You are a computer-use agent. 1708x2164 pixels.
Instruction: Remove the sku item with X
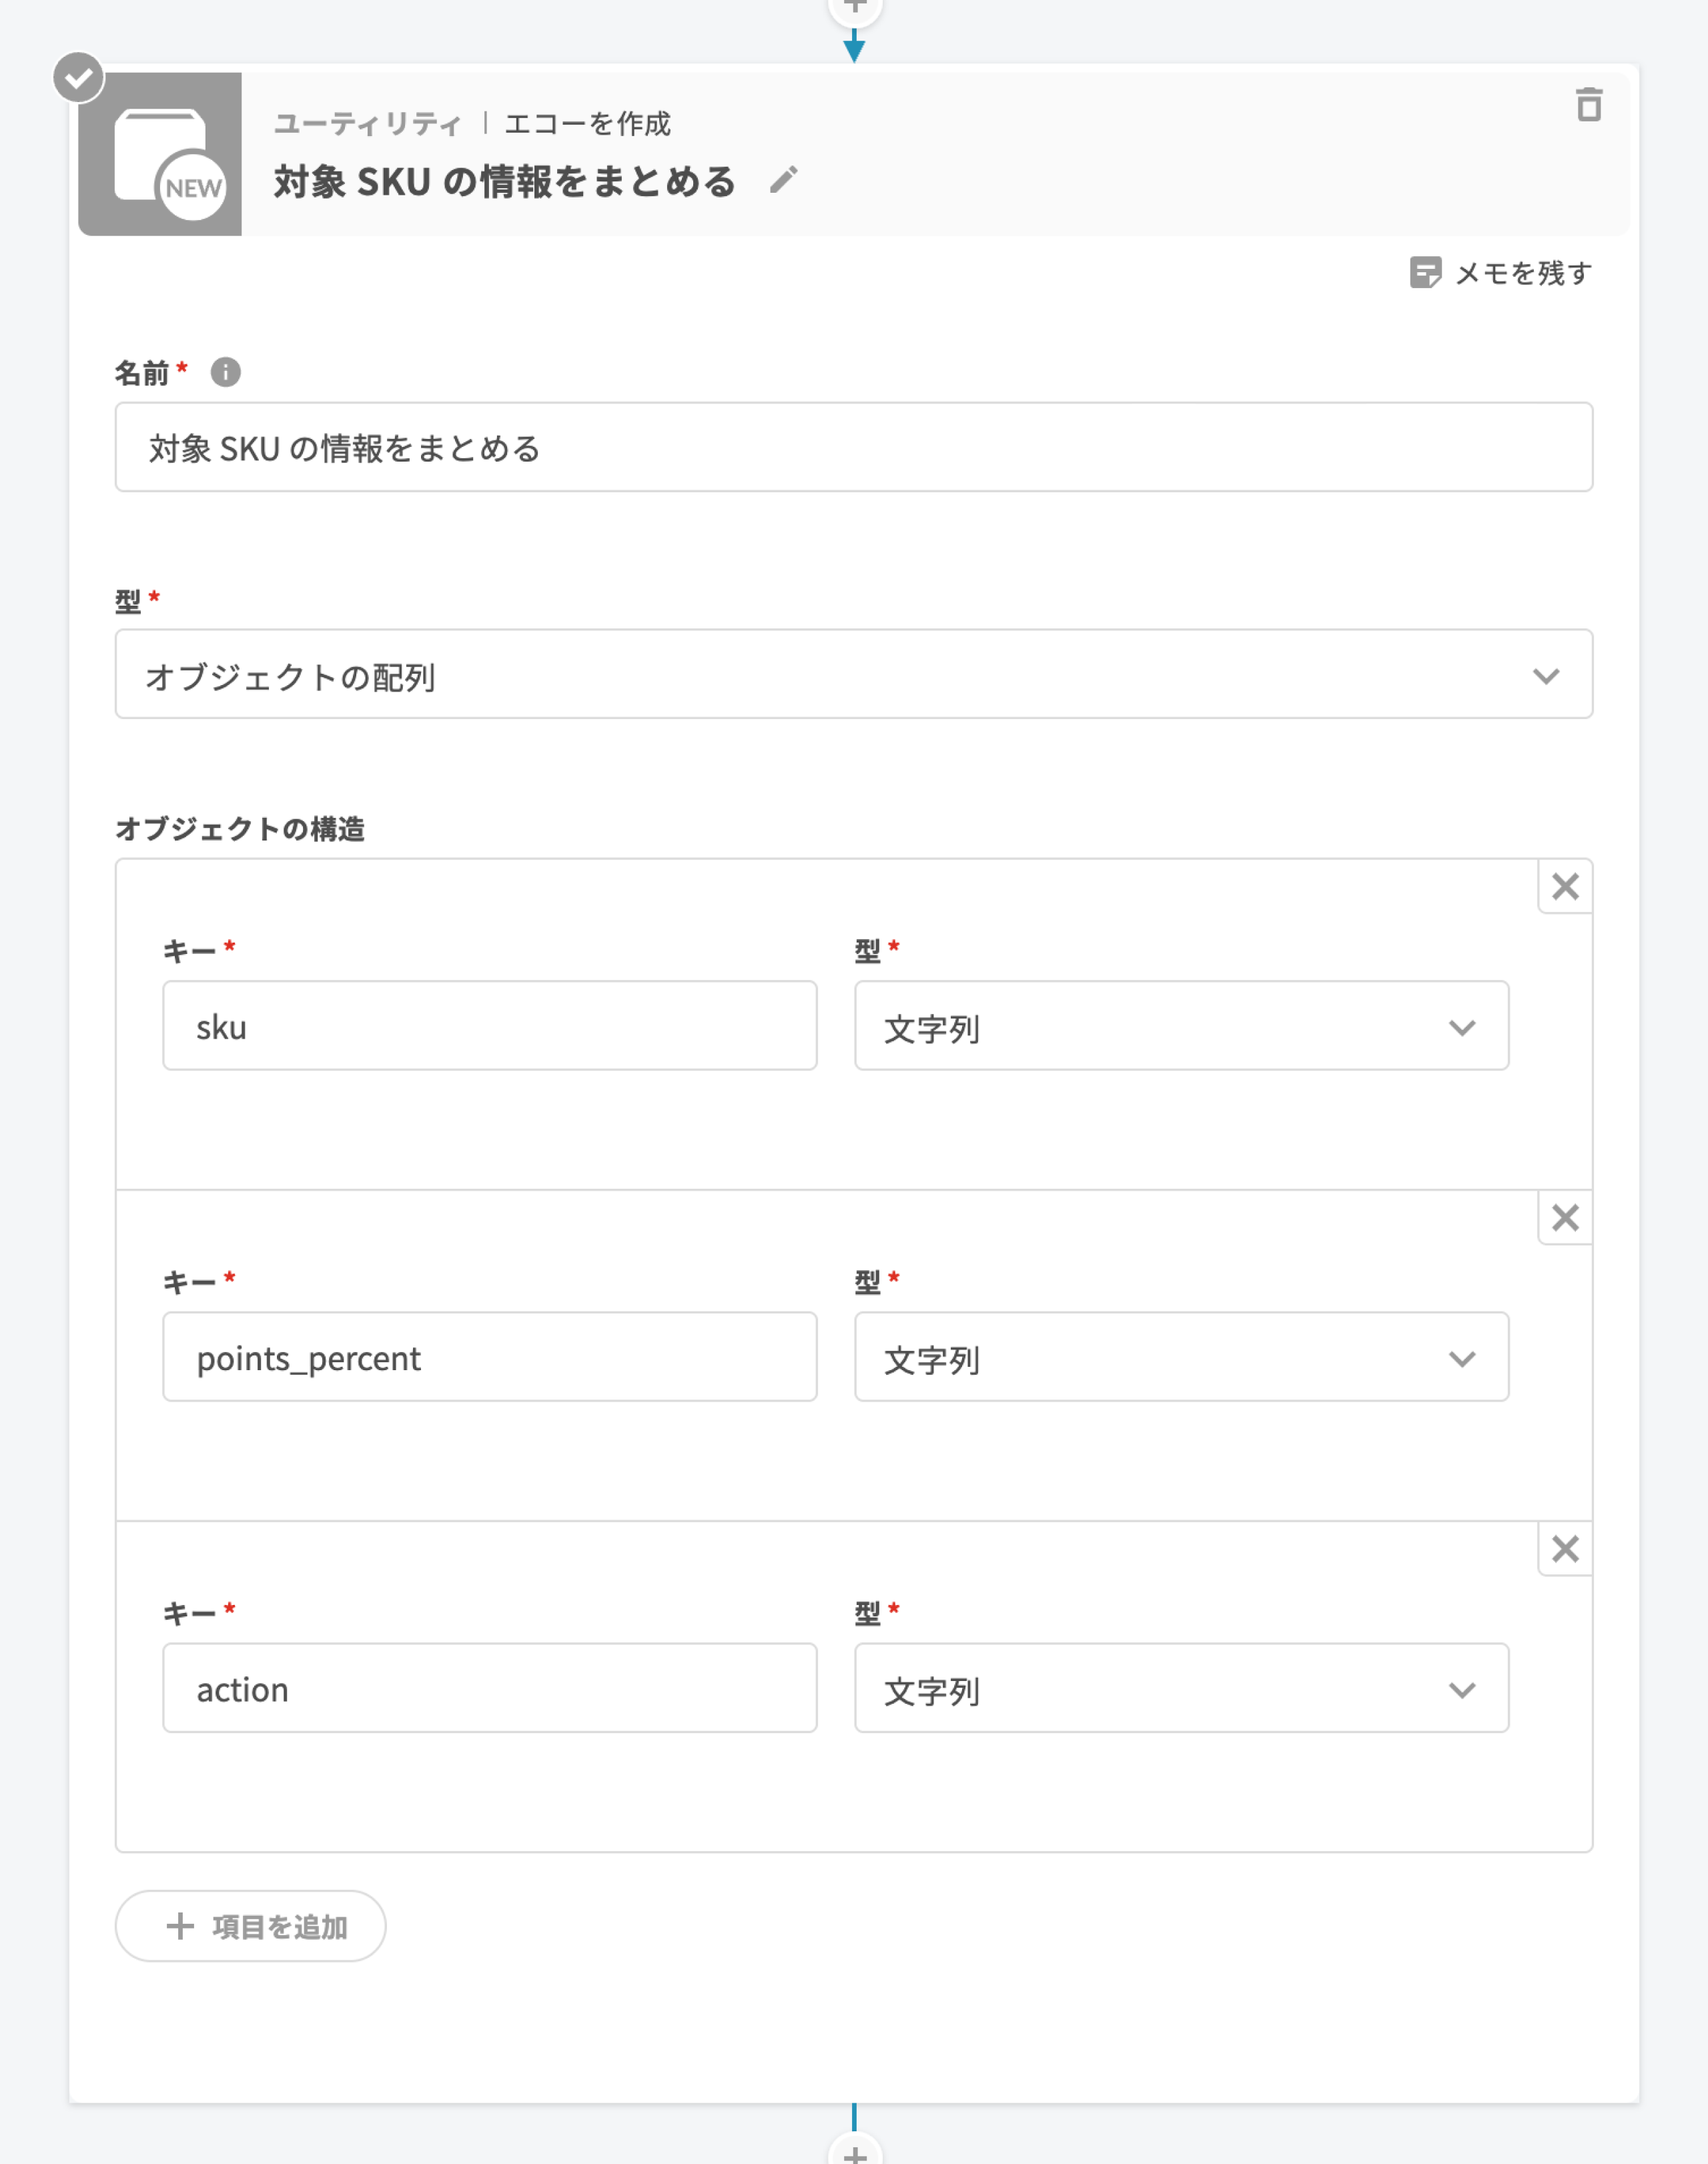click(1565, 886)
